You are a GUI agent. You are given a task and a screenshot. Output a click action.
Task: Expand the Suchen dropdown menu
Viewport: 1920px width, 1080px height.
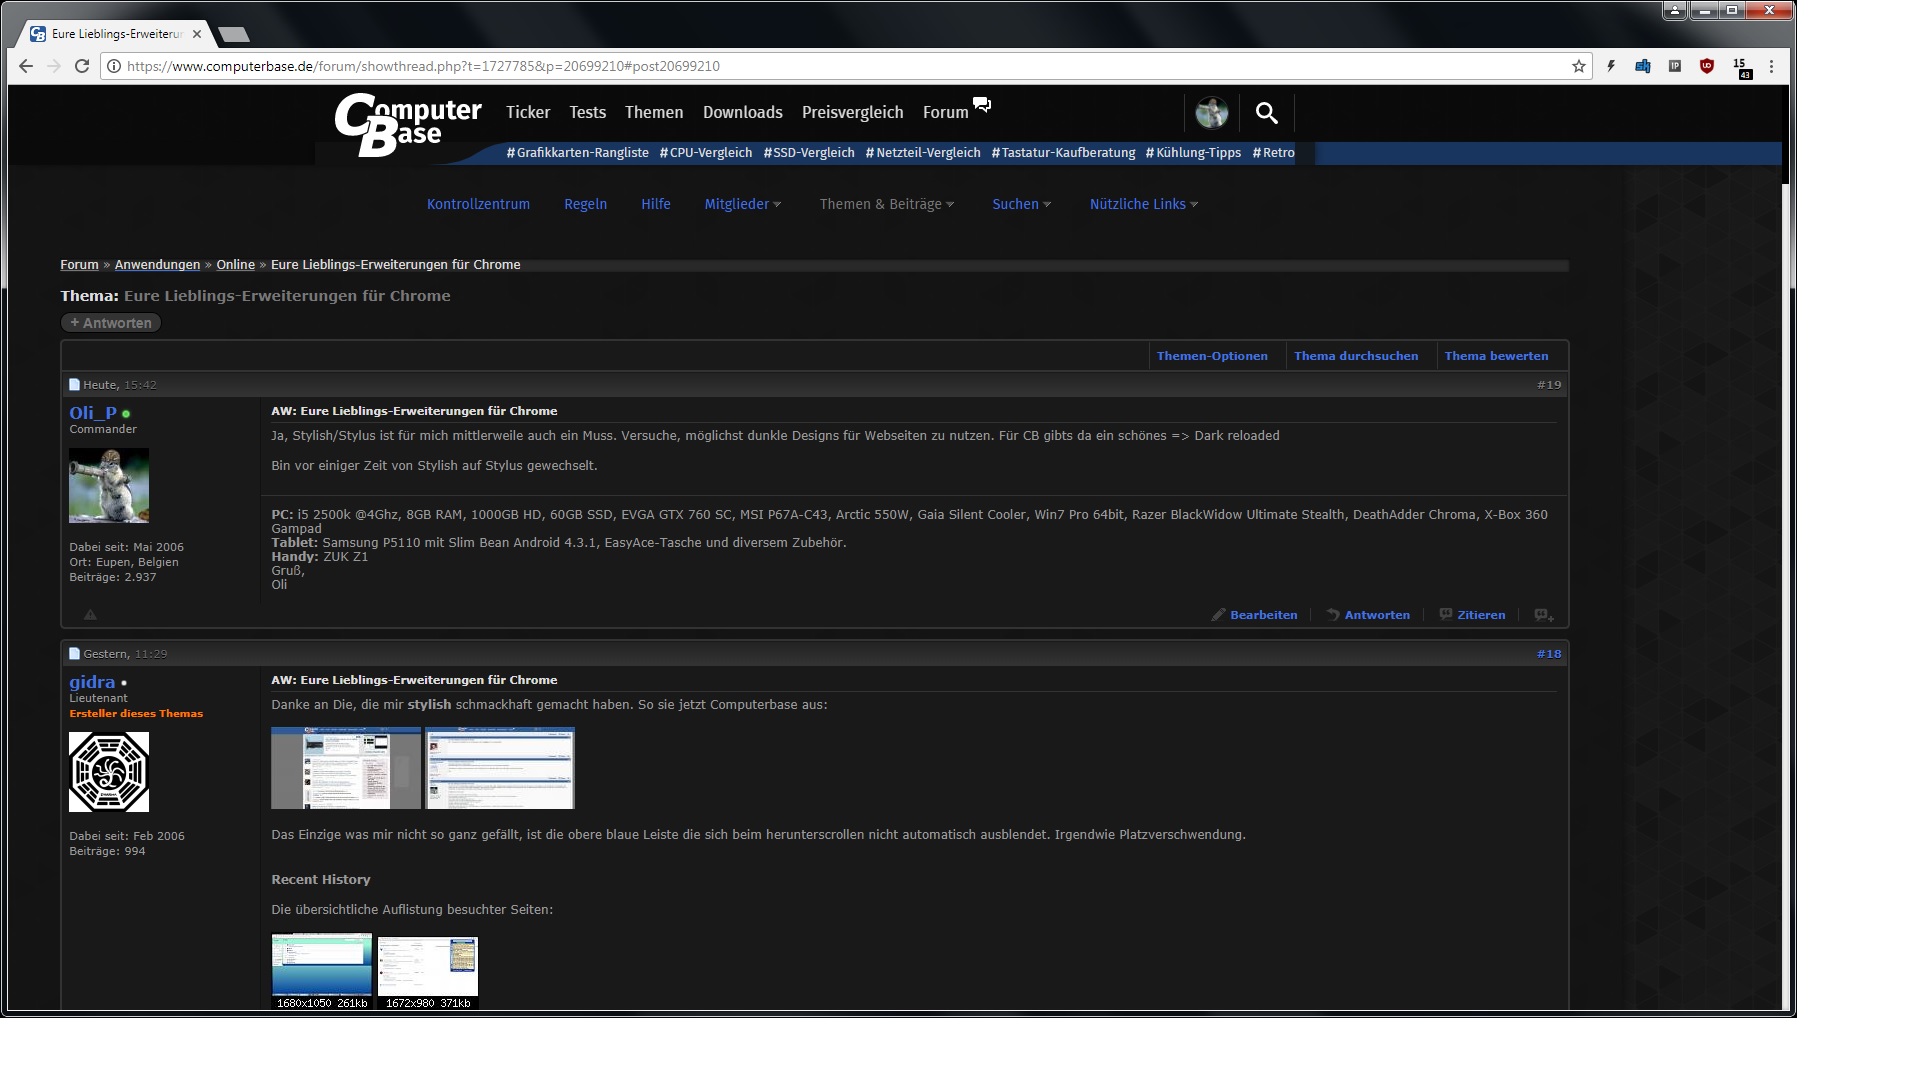[1021, 204]
